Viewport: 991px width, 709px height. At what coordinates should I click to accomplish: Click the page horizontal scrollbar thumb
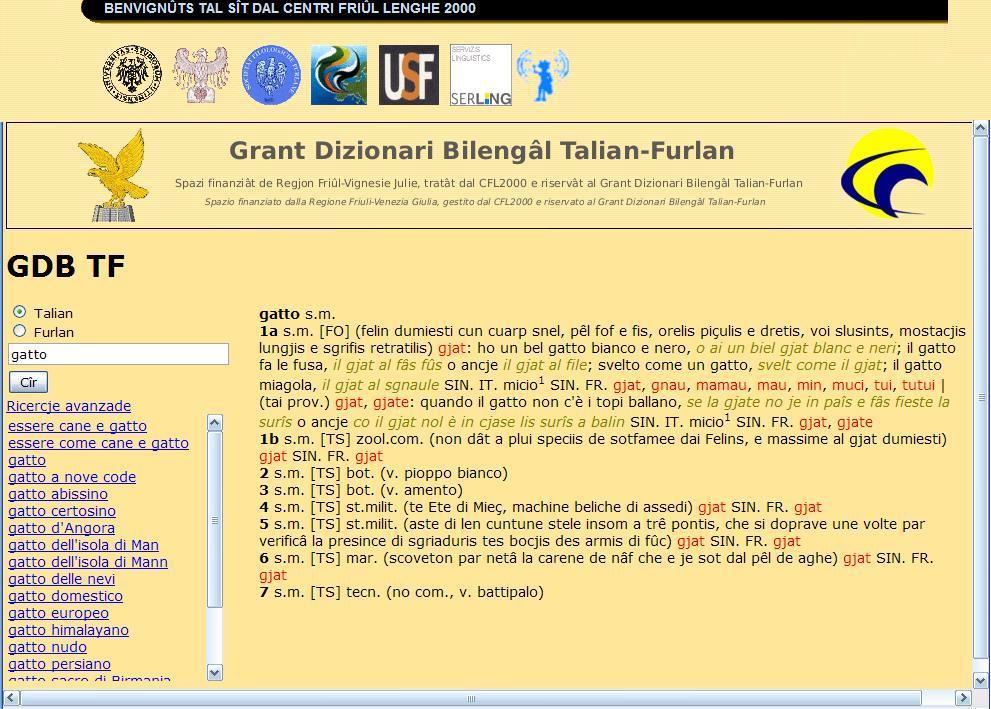471,698
